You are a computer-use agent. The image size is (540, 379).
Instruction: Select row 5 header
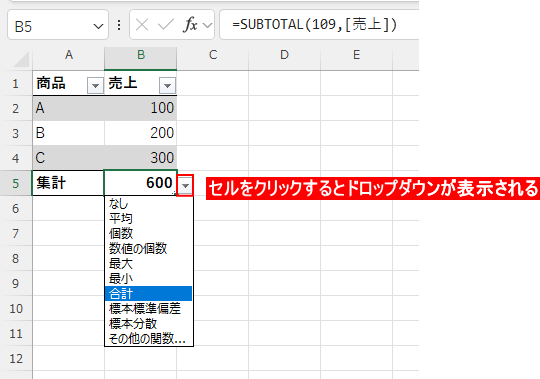(x=16, y=183)
